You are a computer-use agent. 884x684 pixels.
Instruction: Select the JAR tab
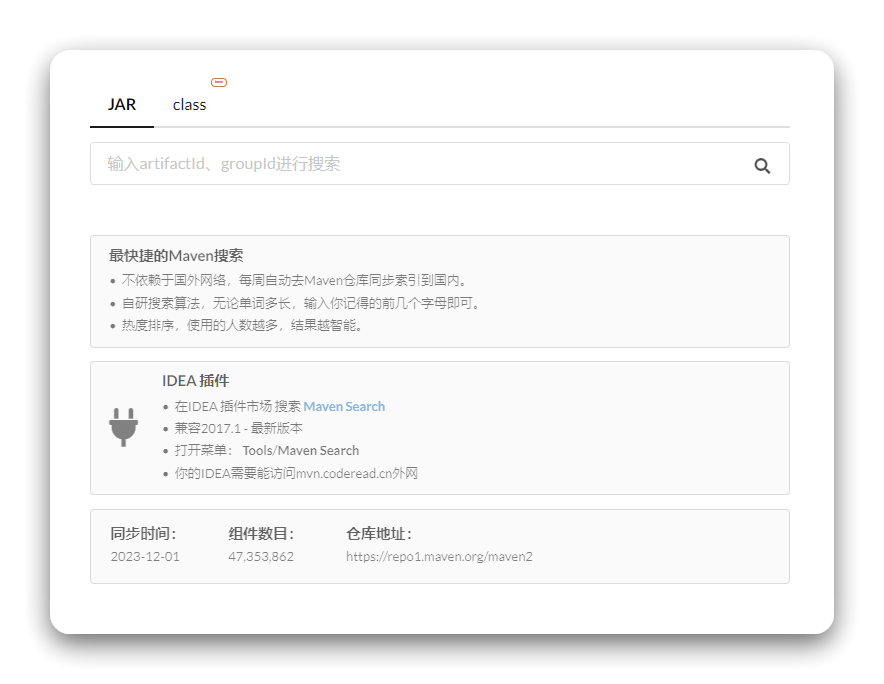(x=121, y=104)
